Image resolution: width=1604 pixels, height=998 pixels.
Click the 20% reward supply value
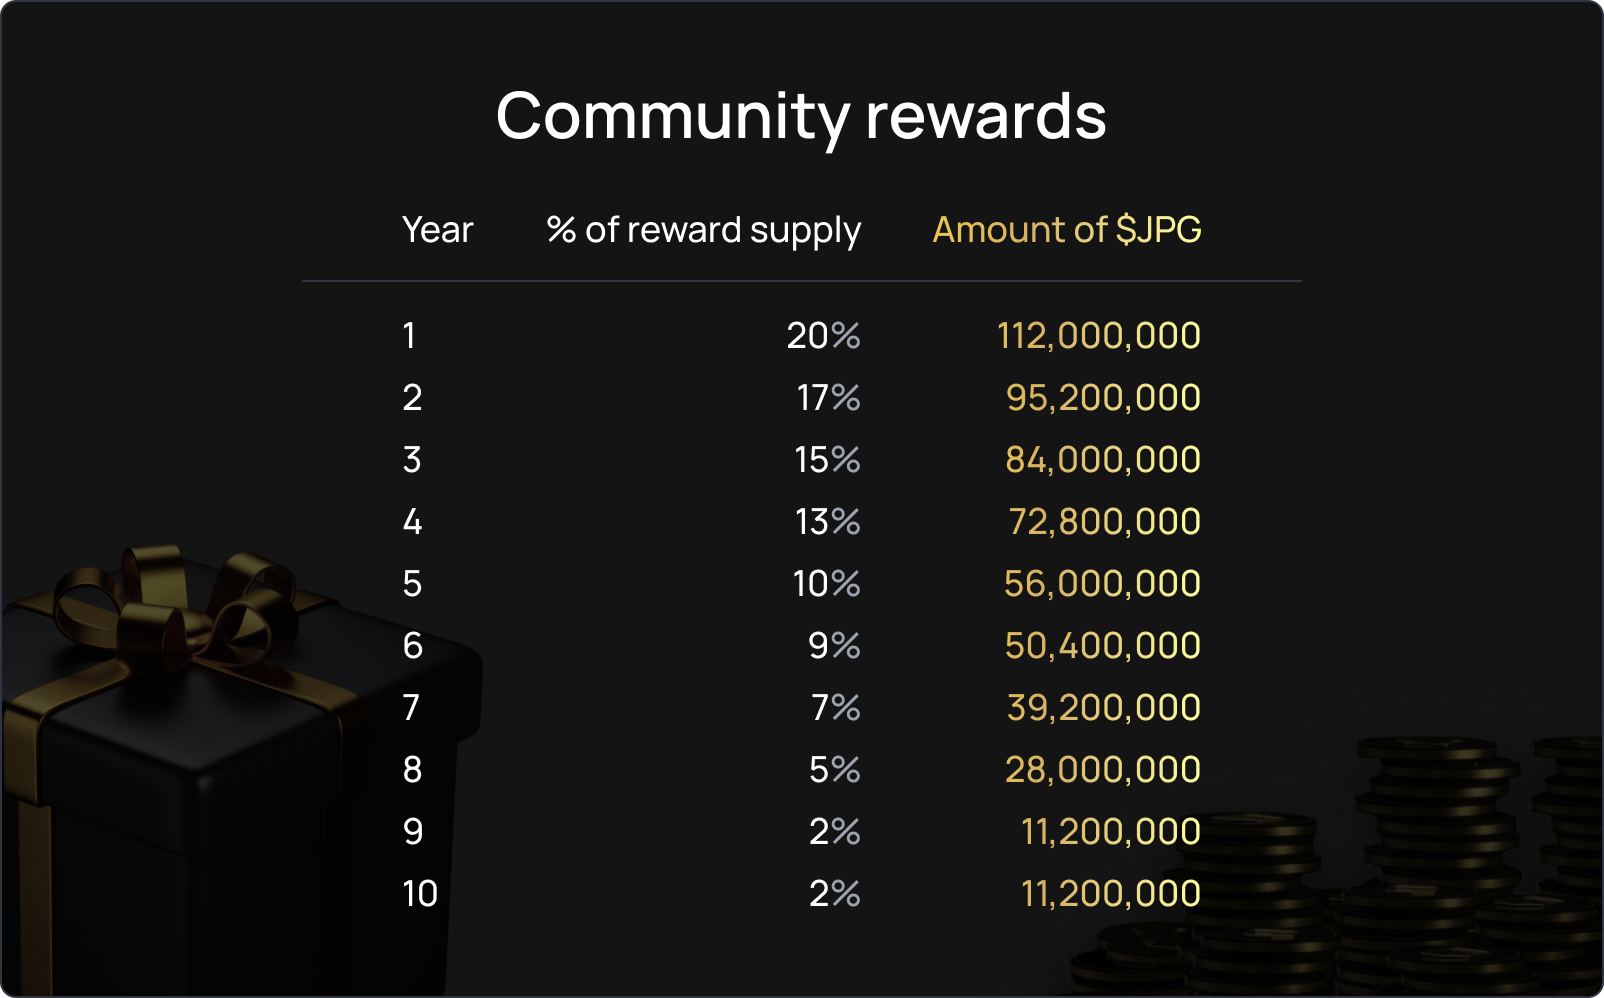point(823,336)
